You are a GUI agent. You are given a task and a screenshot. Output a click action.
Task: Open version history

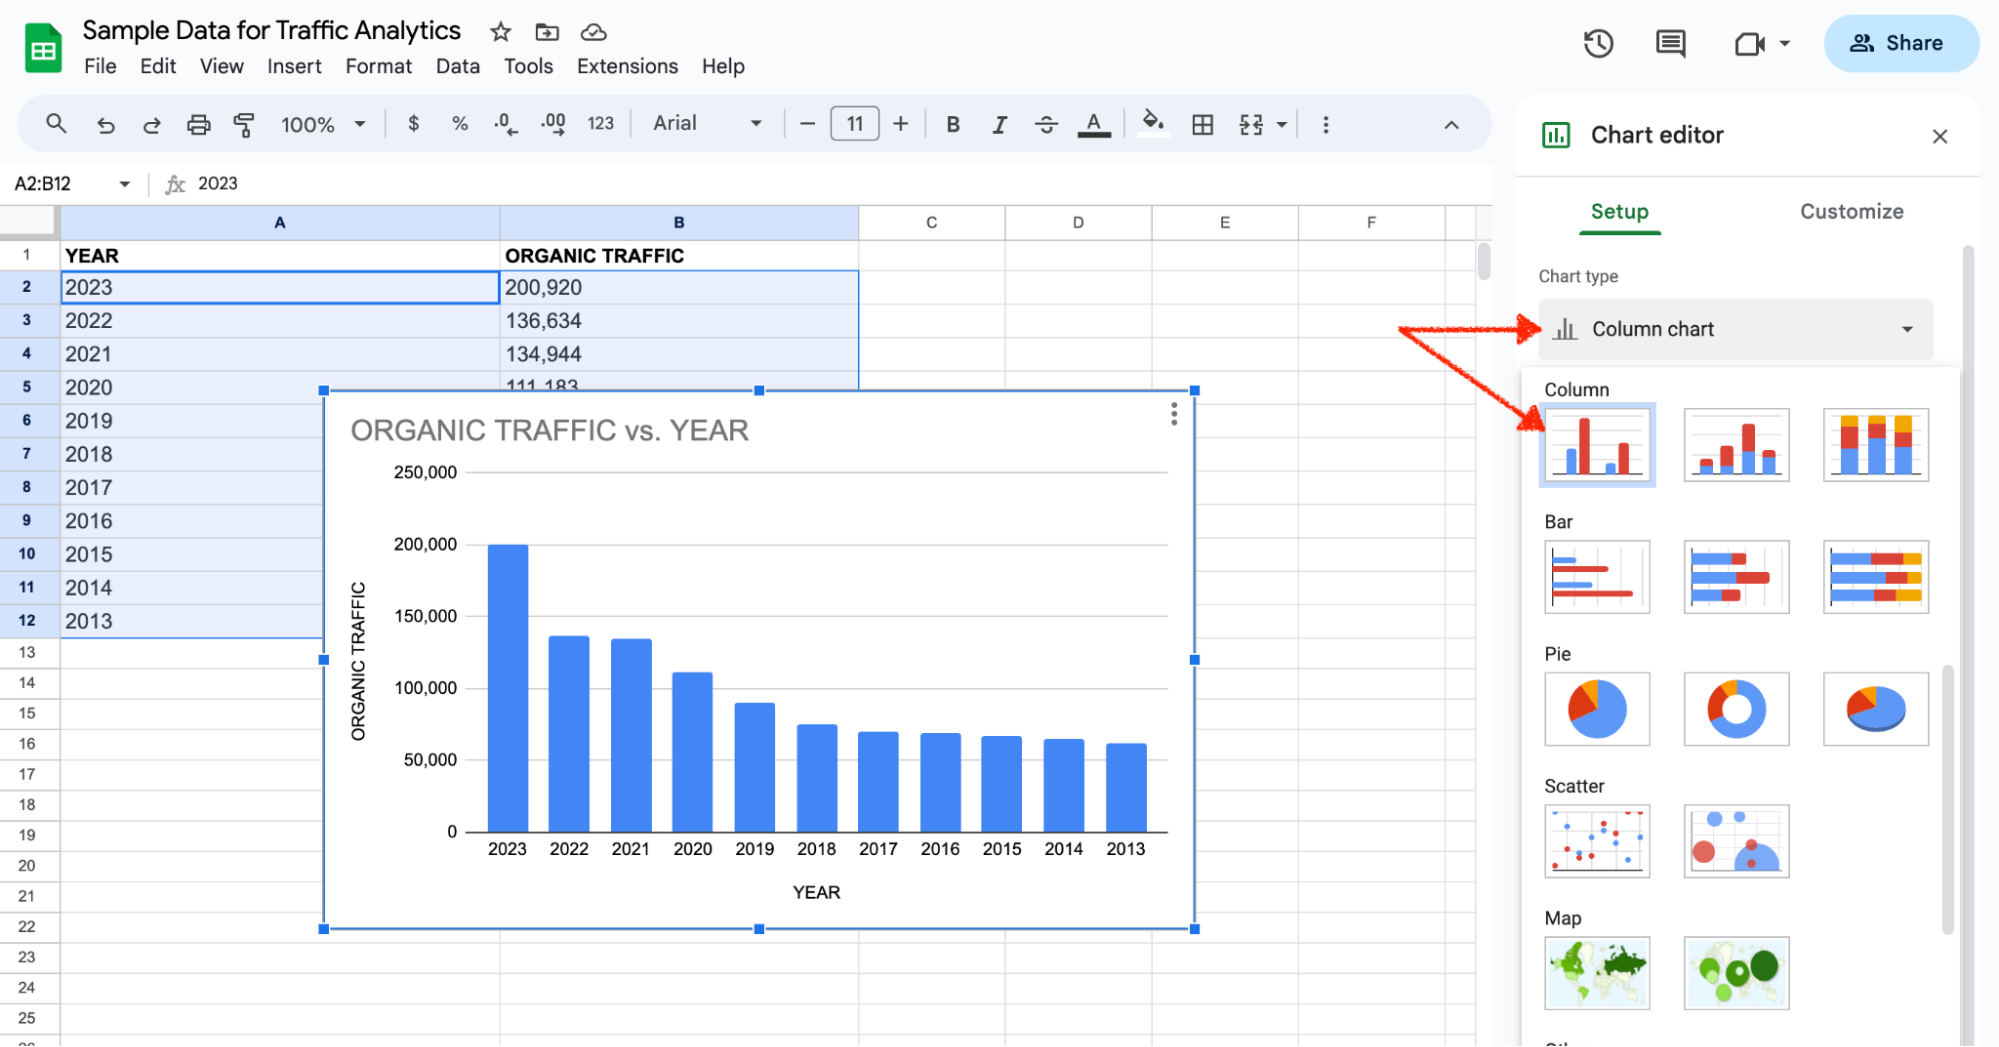[x=1598, y=43]
